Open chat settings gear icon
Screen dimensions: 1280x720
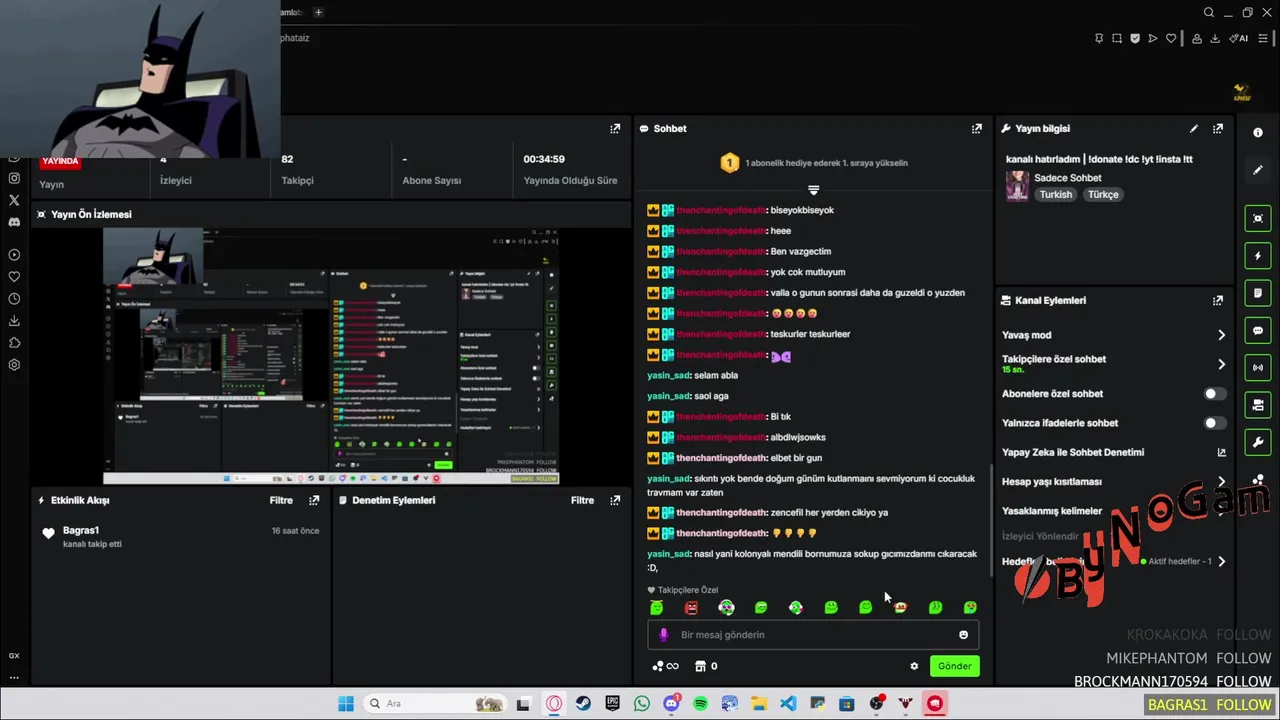pos(914,666)
